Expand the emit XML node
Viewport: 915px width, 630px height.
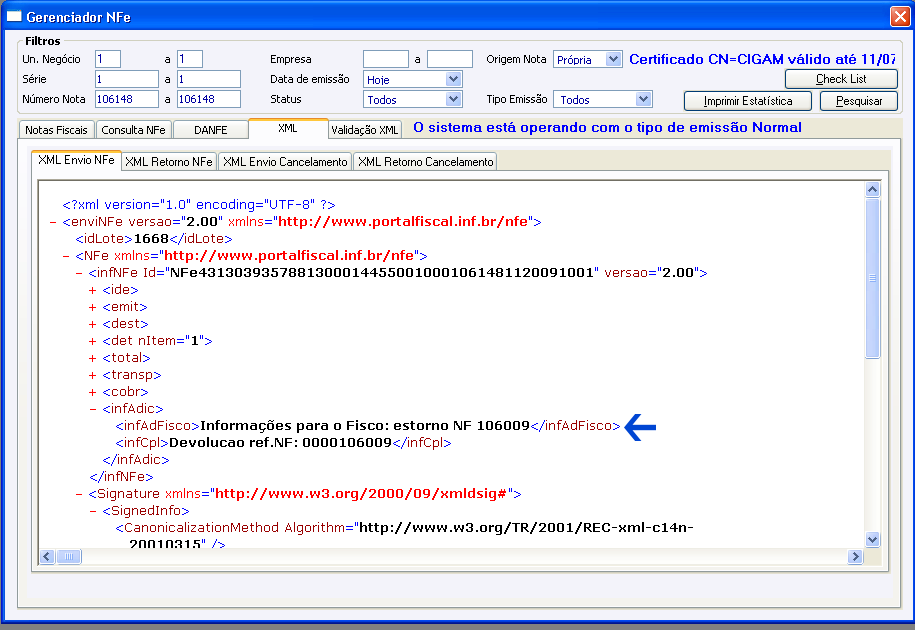92,307
